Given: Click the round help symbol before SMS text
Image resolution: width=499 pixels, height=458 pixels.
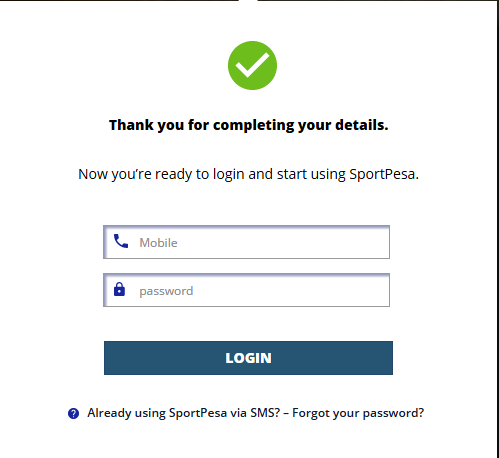Looking at the screenshot, I should click(73, 413).
